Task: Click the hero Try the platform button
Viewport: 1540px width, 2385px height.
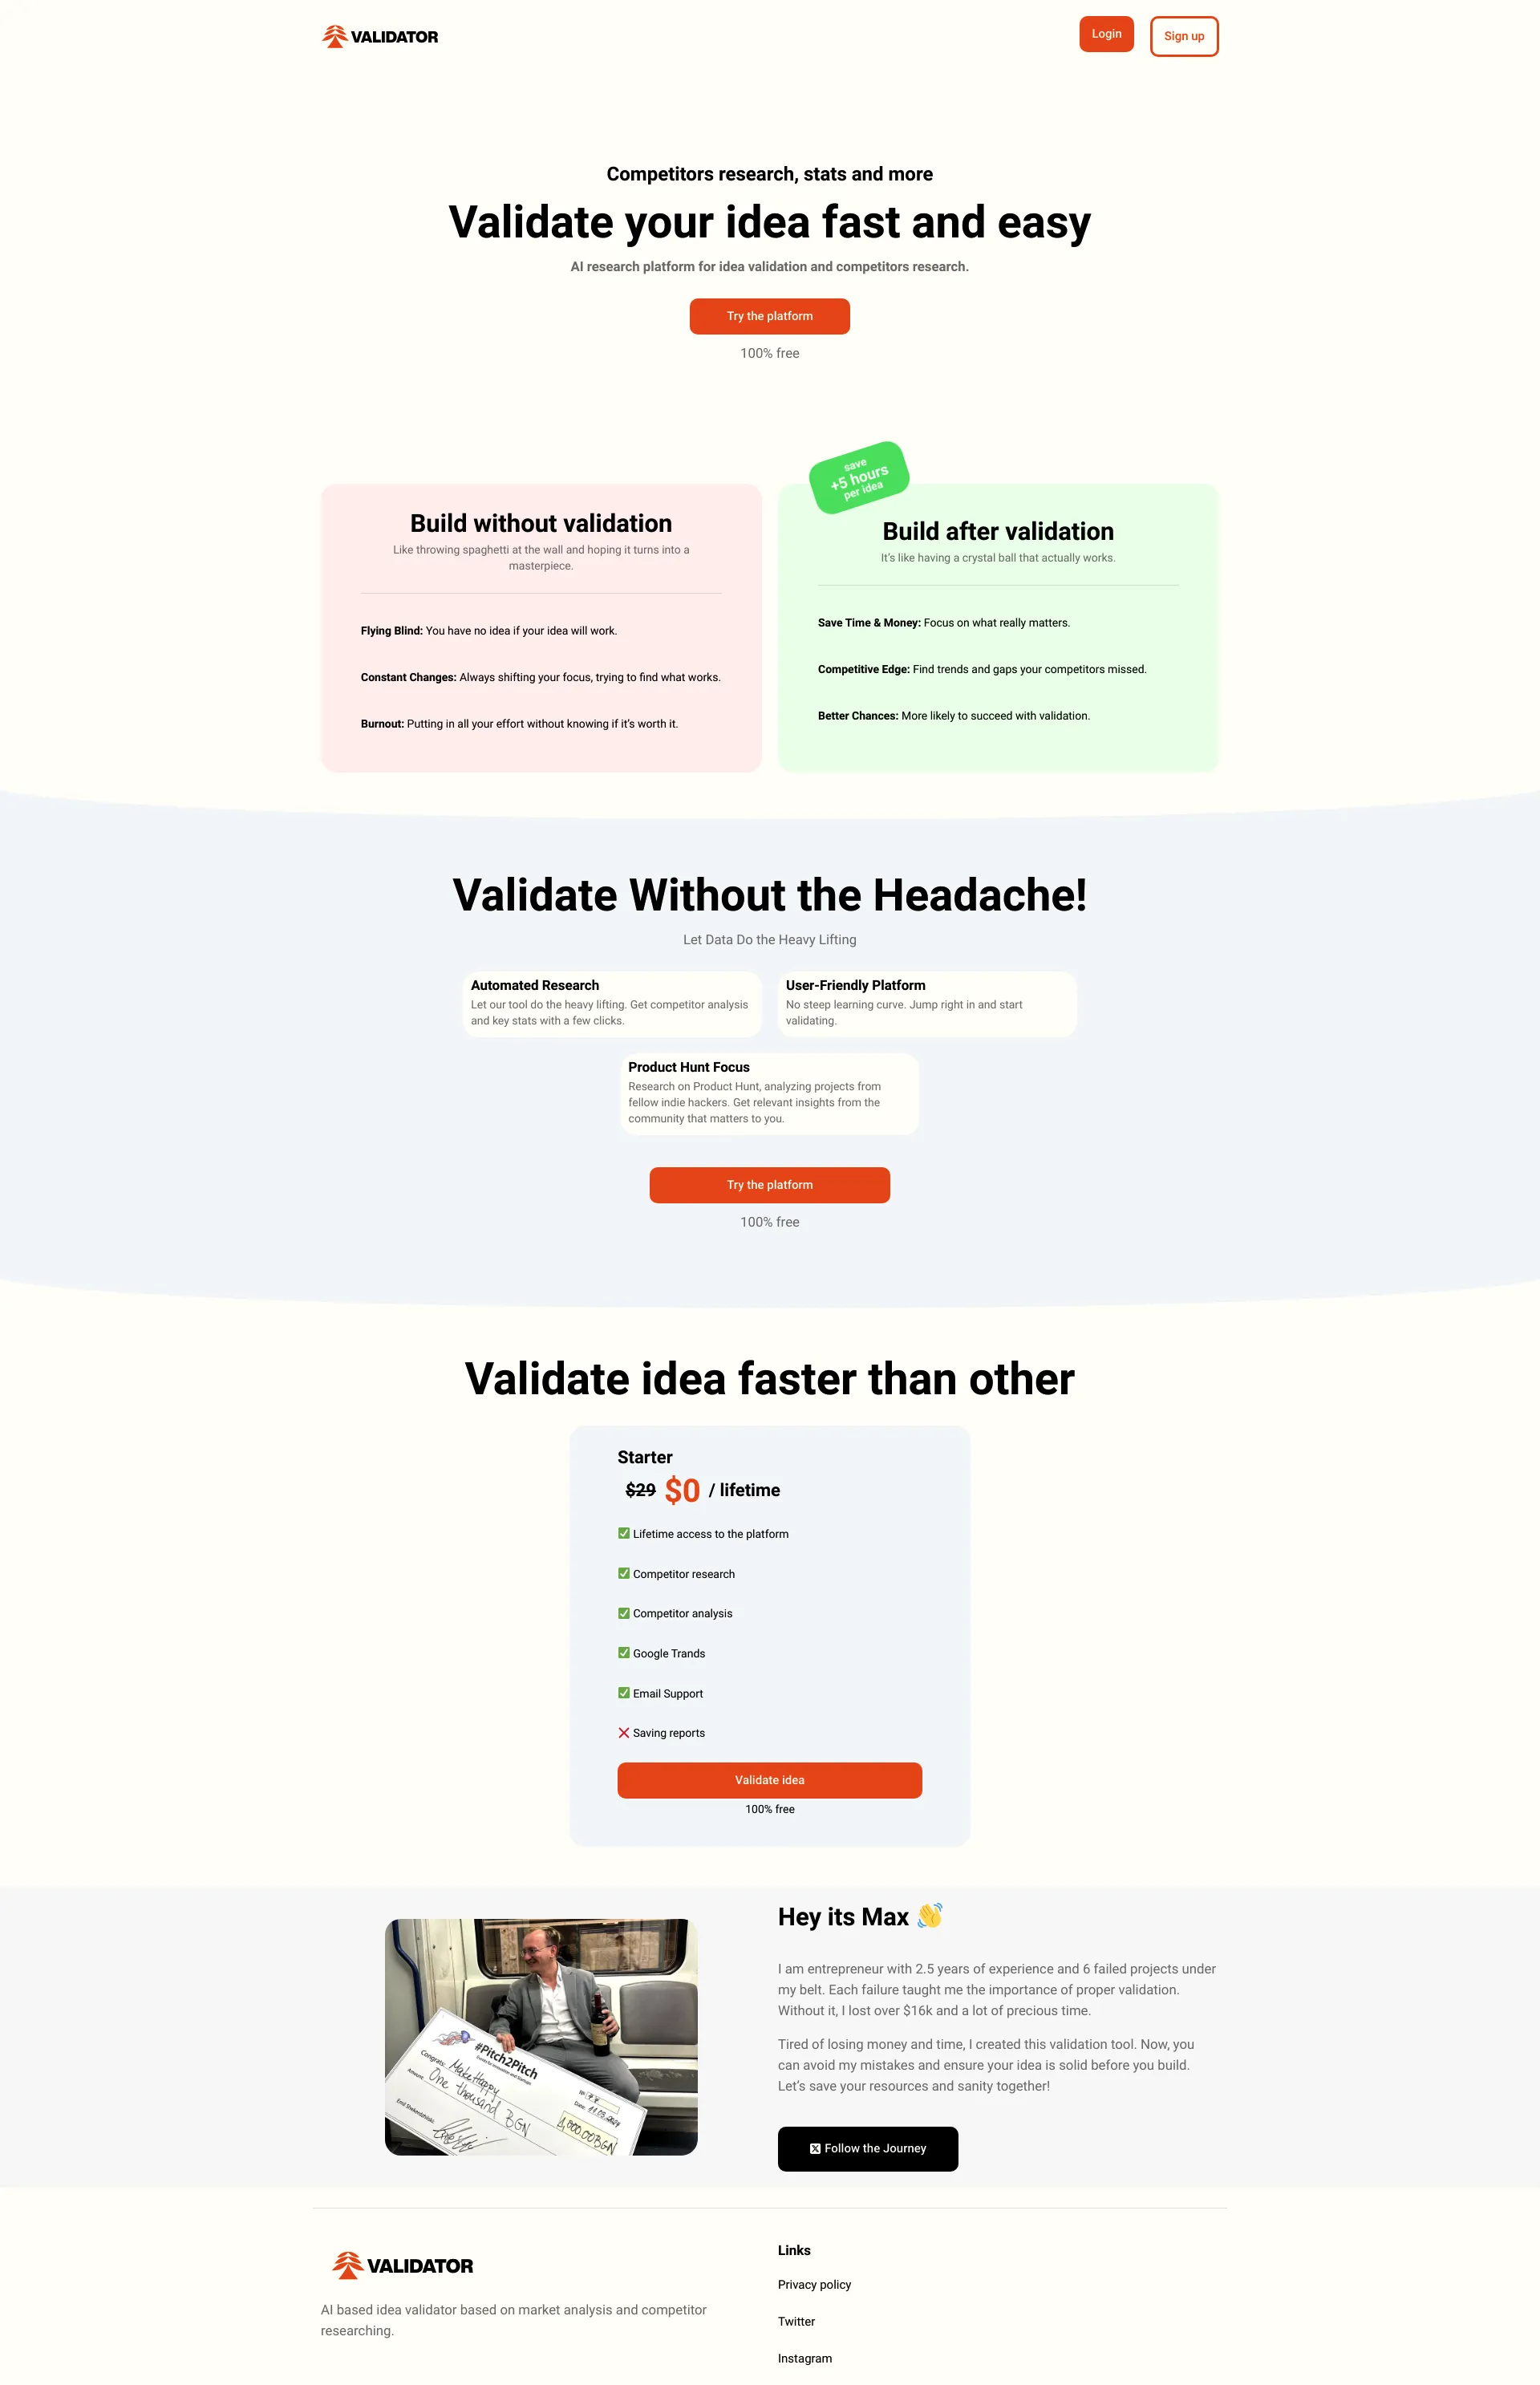Action: [x=770, y=314]
